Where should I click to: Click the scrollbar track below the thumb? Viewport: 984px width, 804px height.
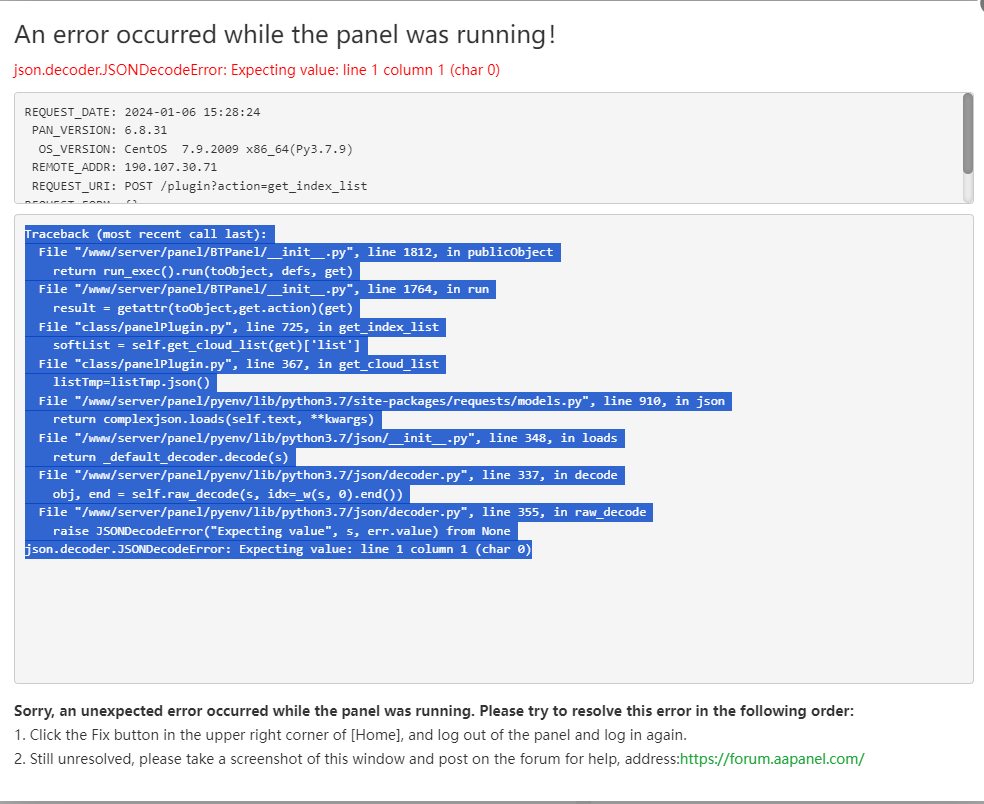(x=967, y=188)
